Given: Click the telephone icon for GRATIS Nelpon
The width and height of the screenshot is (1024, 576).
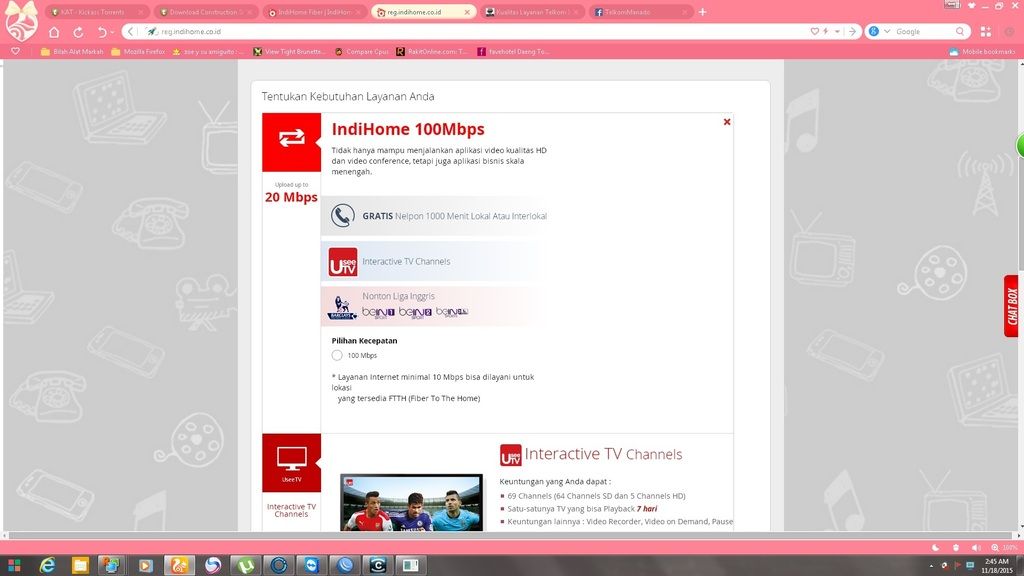Looking at the screenshot, I should pos(342,216).
